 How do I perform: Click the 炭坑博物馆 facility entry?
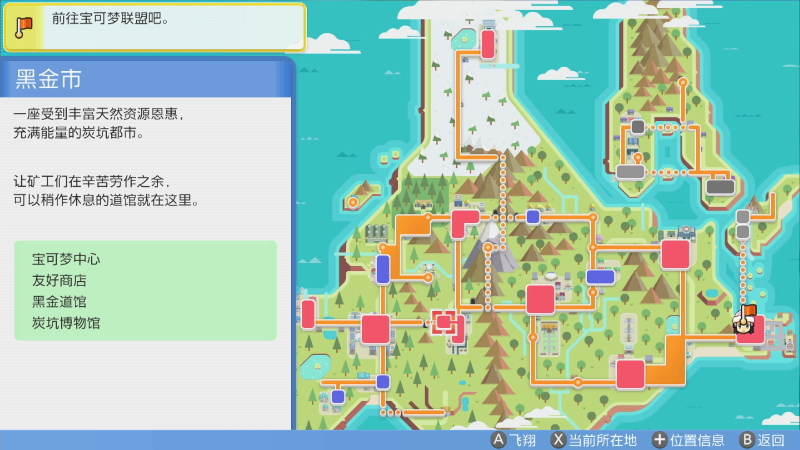coord(66,323)
